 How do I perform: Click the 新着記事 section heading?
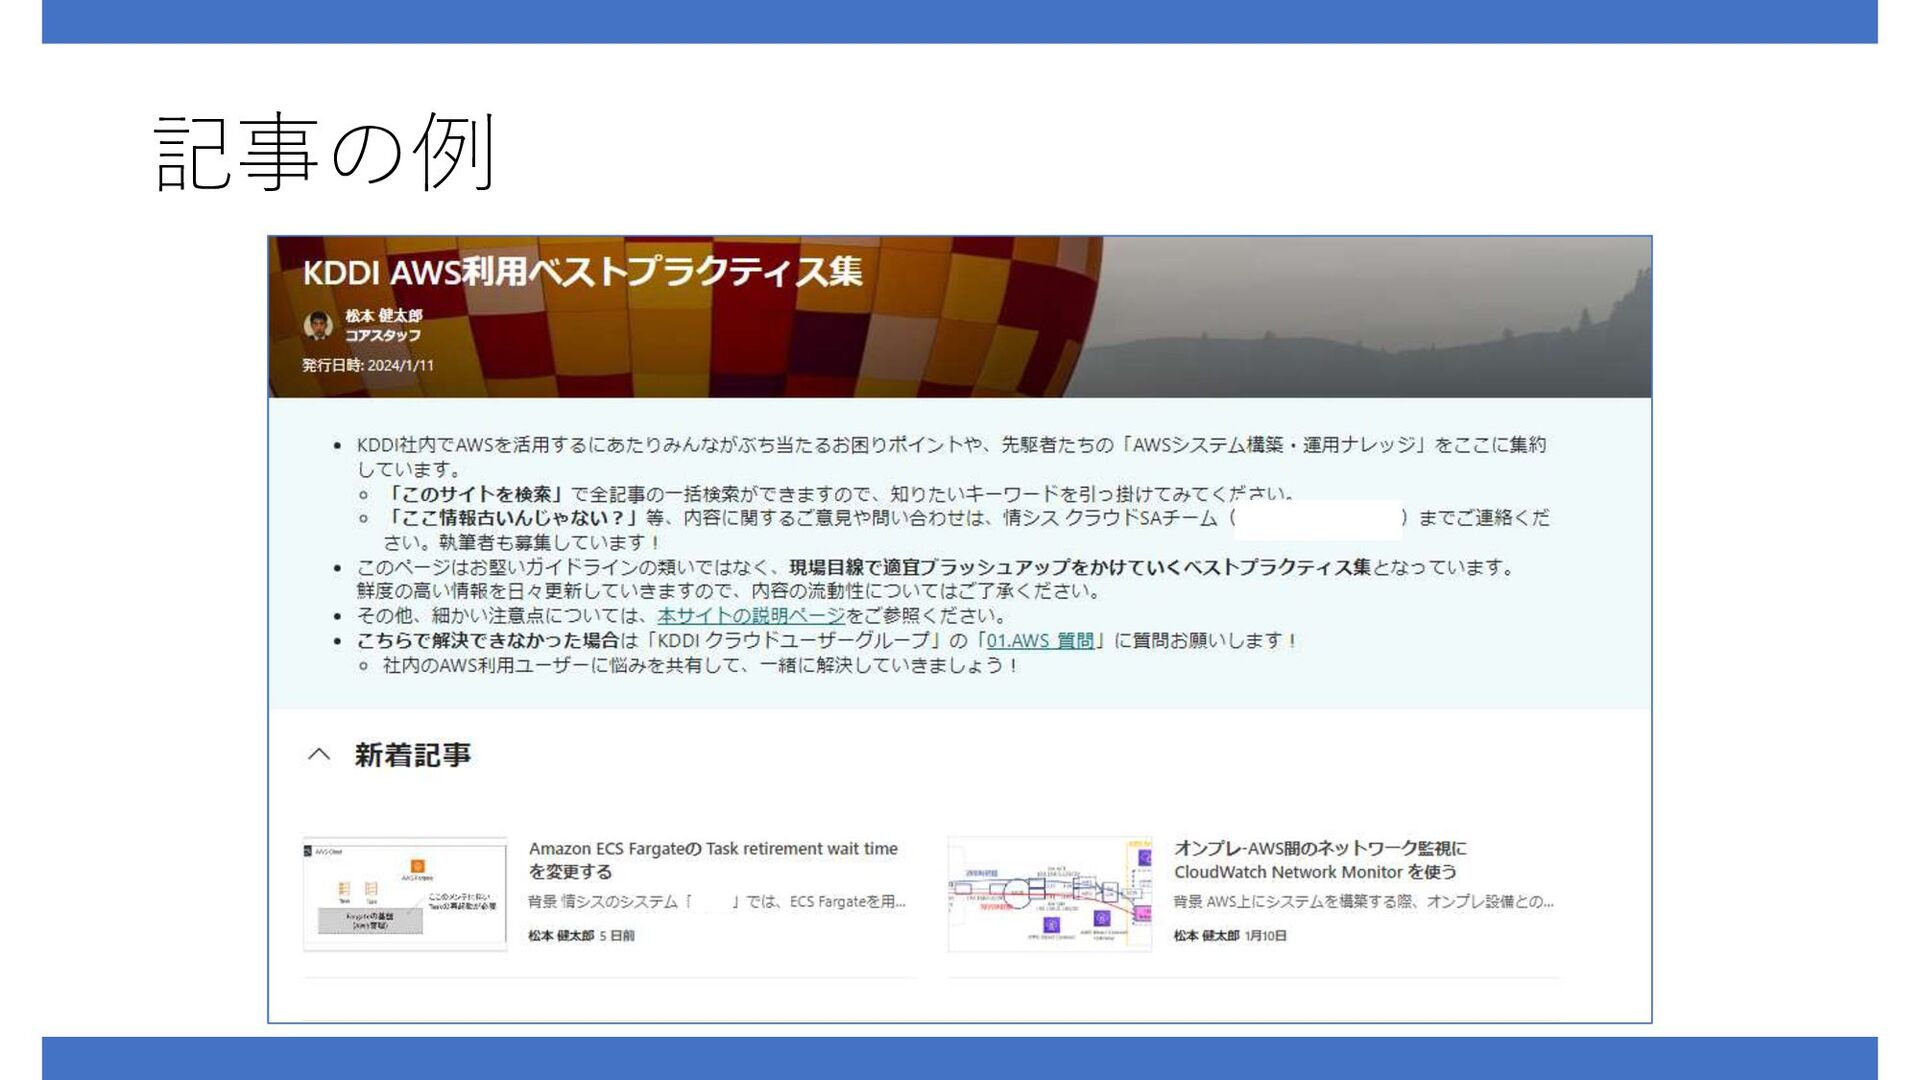tap(412, 755)
